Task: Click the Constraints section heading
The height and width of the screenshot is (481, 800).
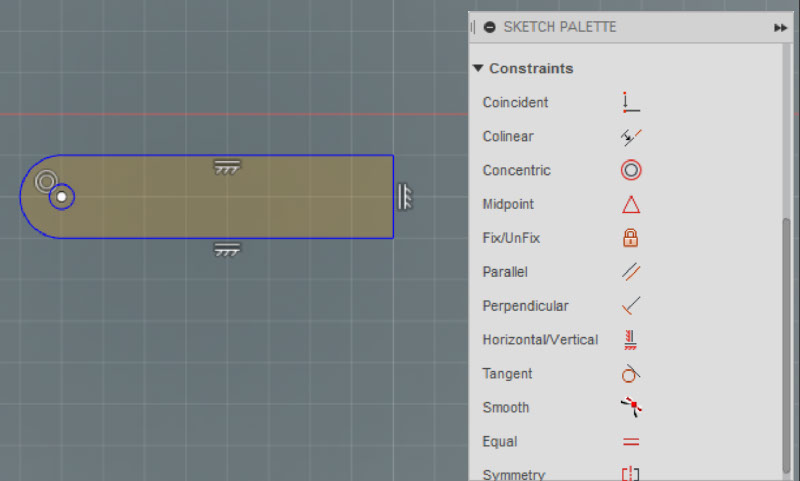Action: [x=531, y=68]
